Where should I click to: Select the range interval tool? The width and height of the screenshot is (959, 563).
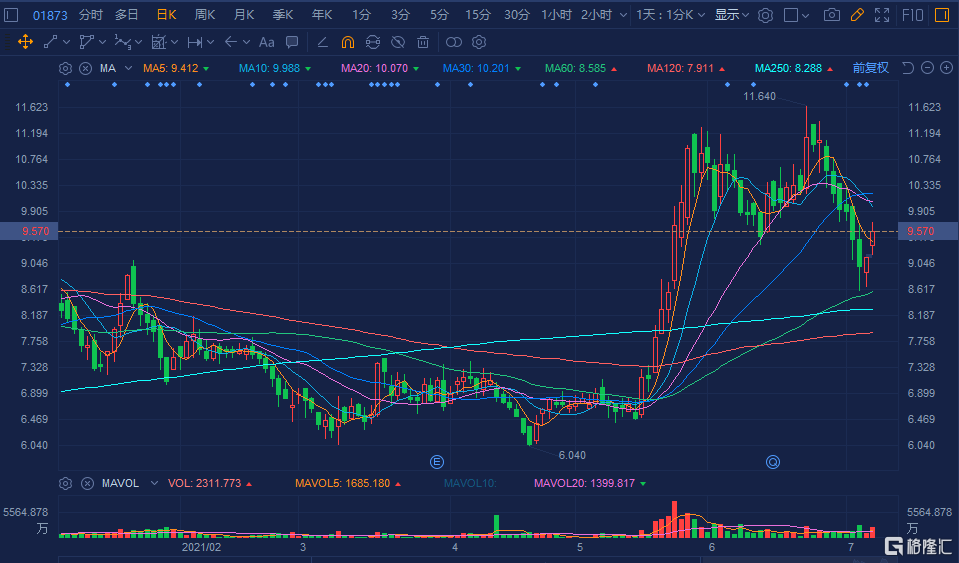click(x=194, y=42)
